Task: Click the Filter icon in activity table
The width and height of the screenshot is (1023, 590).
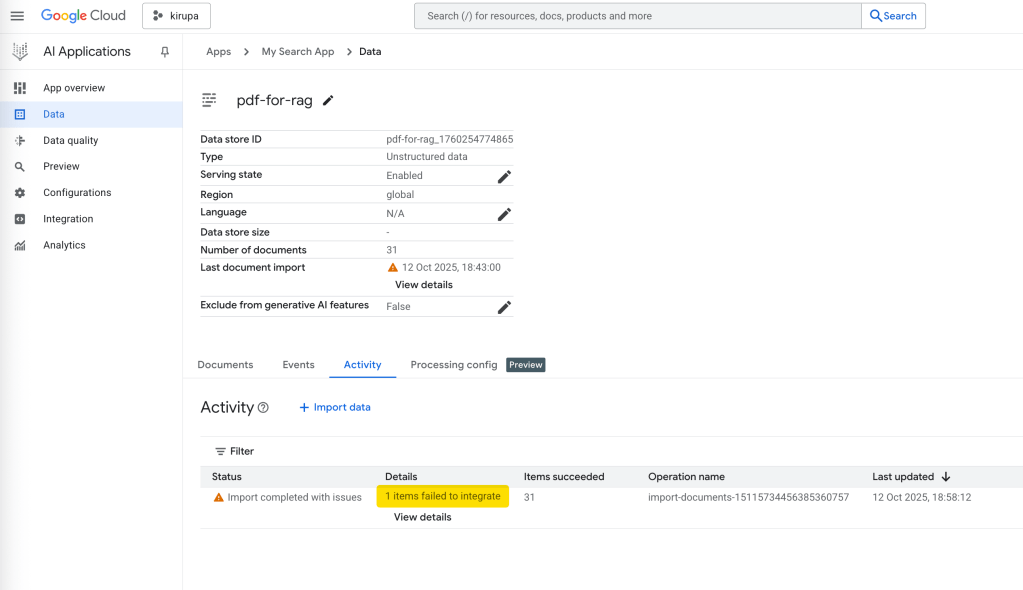Action: [x=221, y=452]
